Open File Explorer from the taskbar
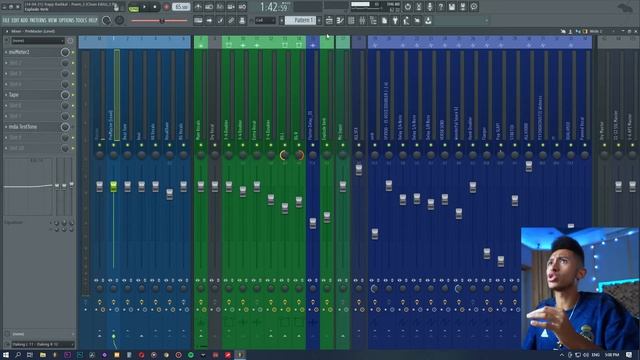 [42, 355]
